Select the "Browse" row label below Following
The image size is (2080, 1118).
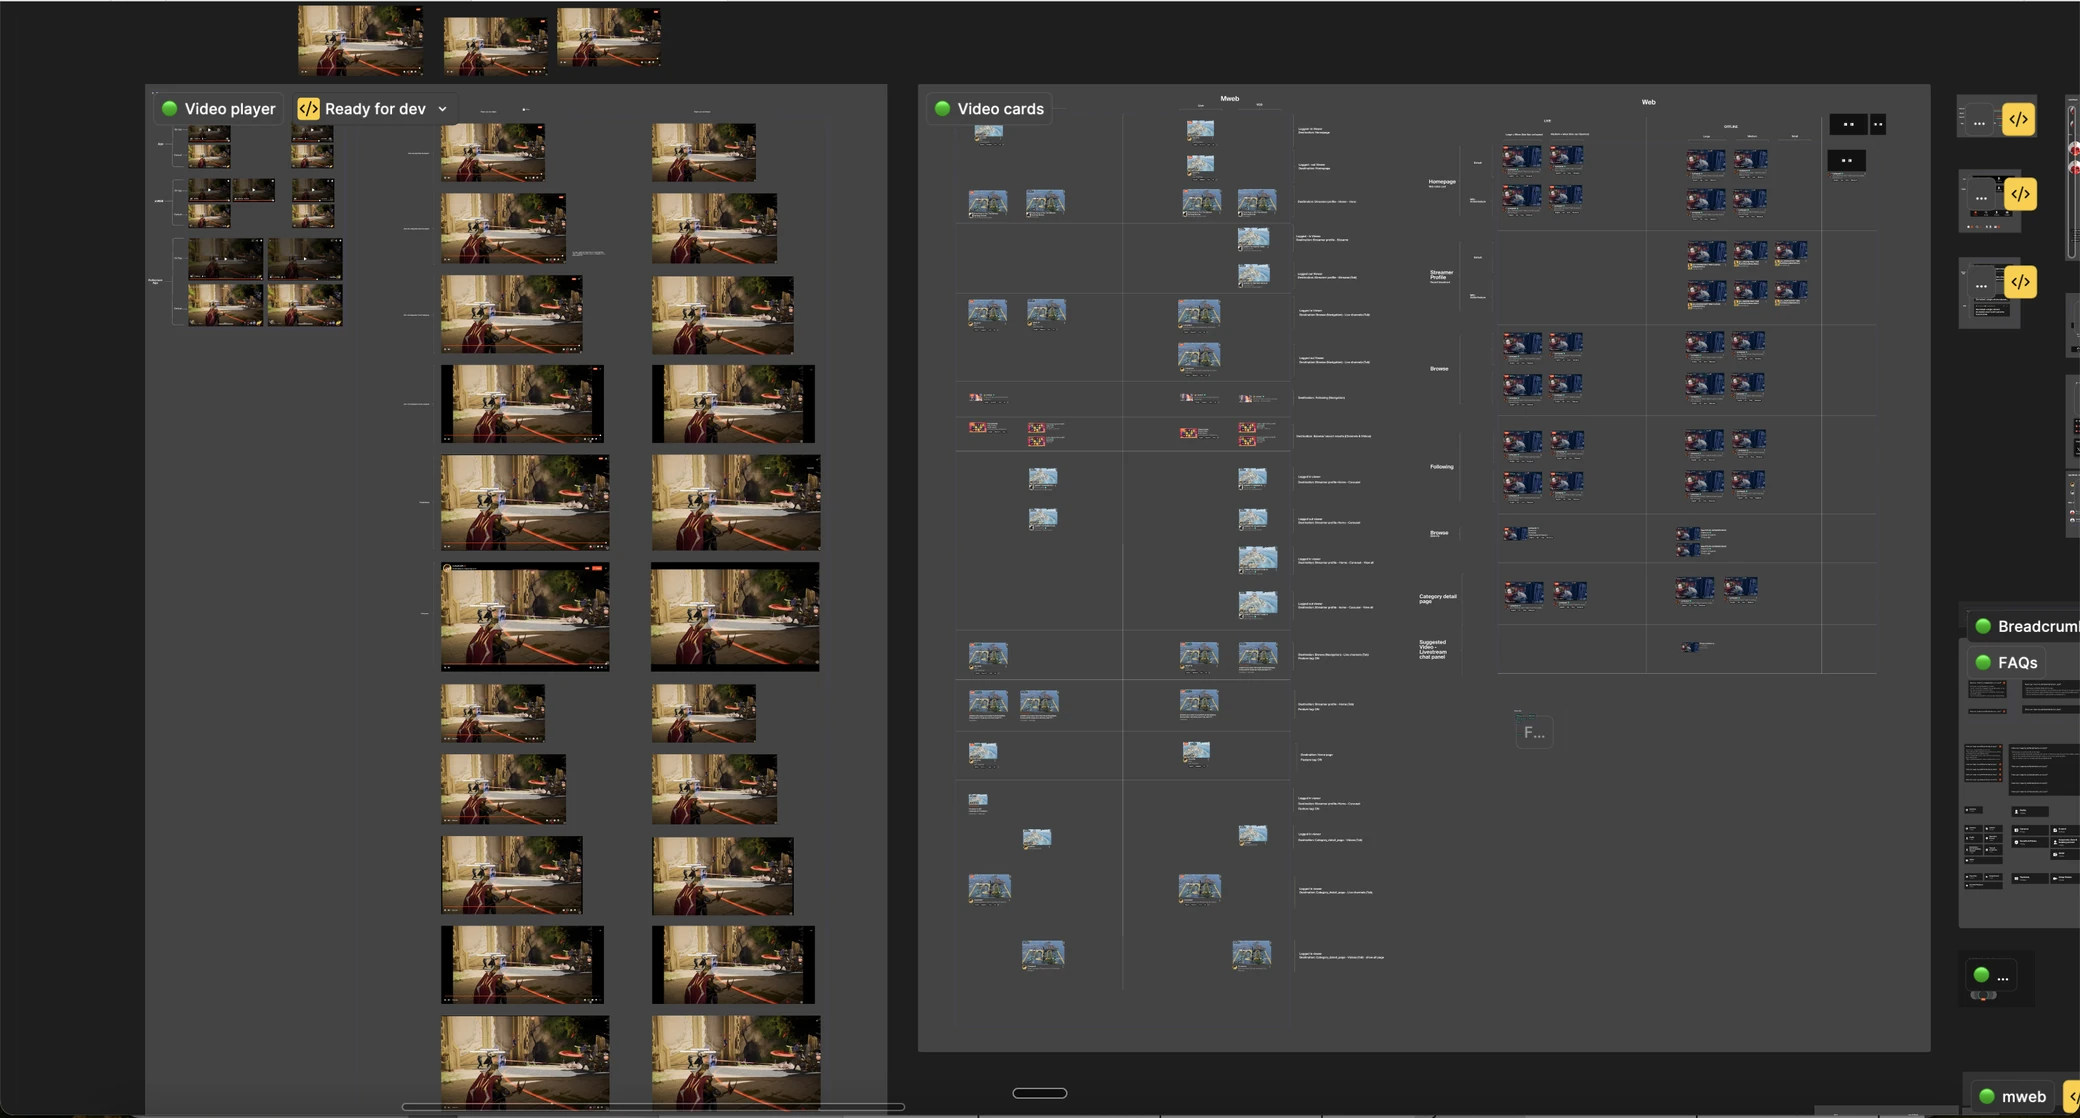pos(1438,533)
